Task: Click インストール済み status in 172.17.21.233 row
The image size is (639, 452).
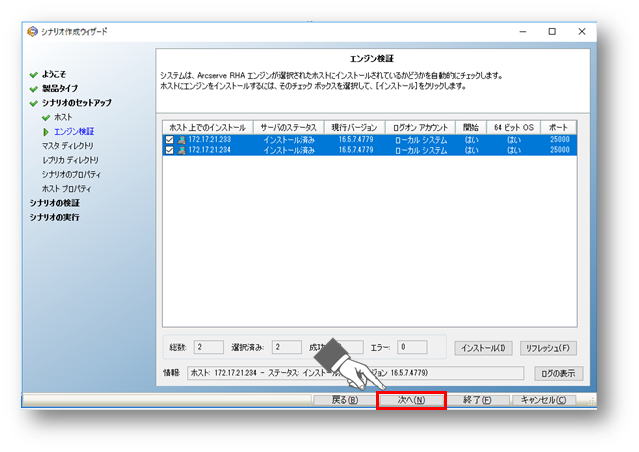Action: [x=289, y=140]
